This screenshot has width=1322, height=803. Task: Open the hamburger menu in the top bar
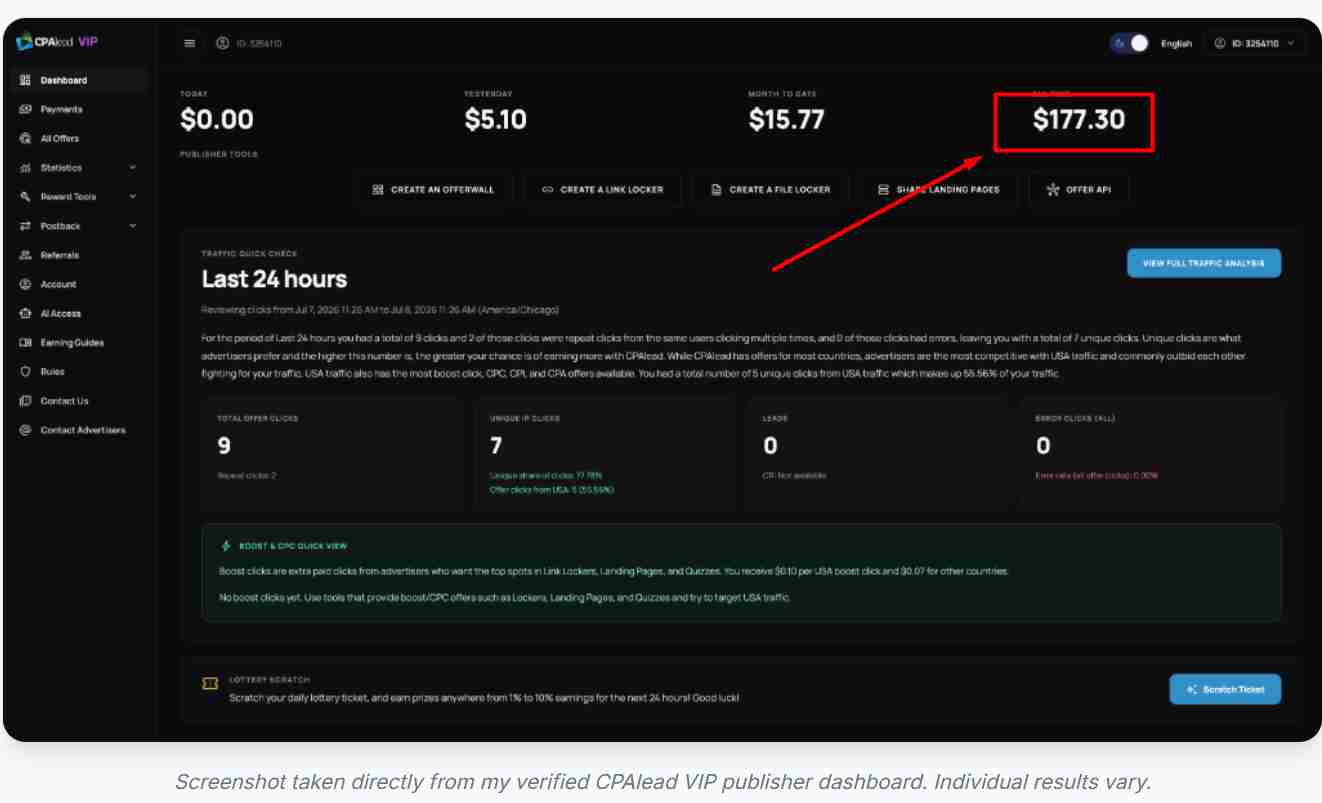pyautogui.click(x=190, y=43)
